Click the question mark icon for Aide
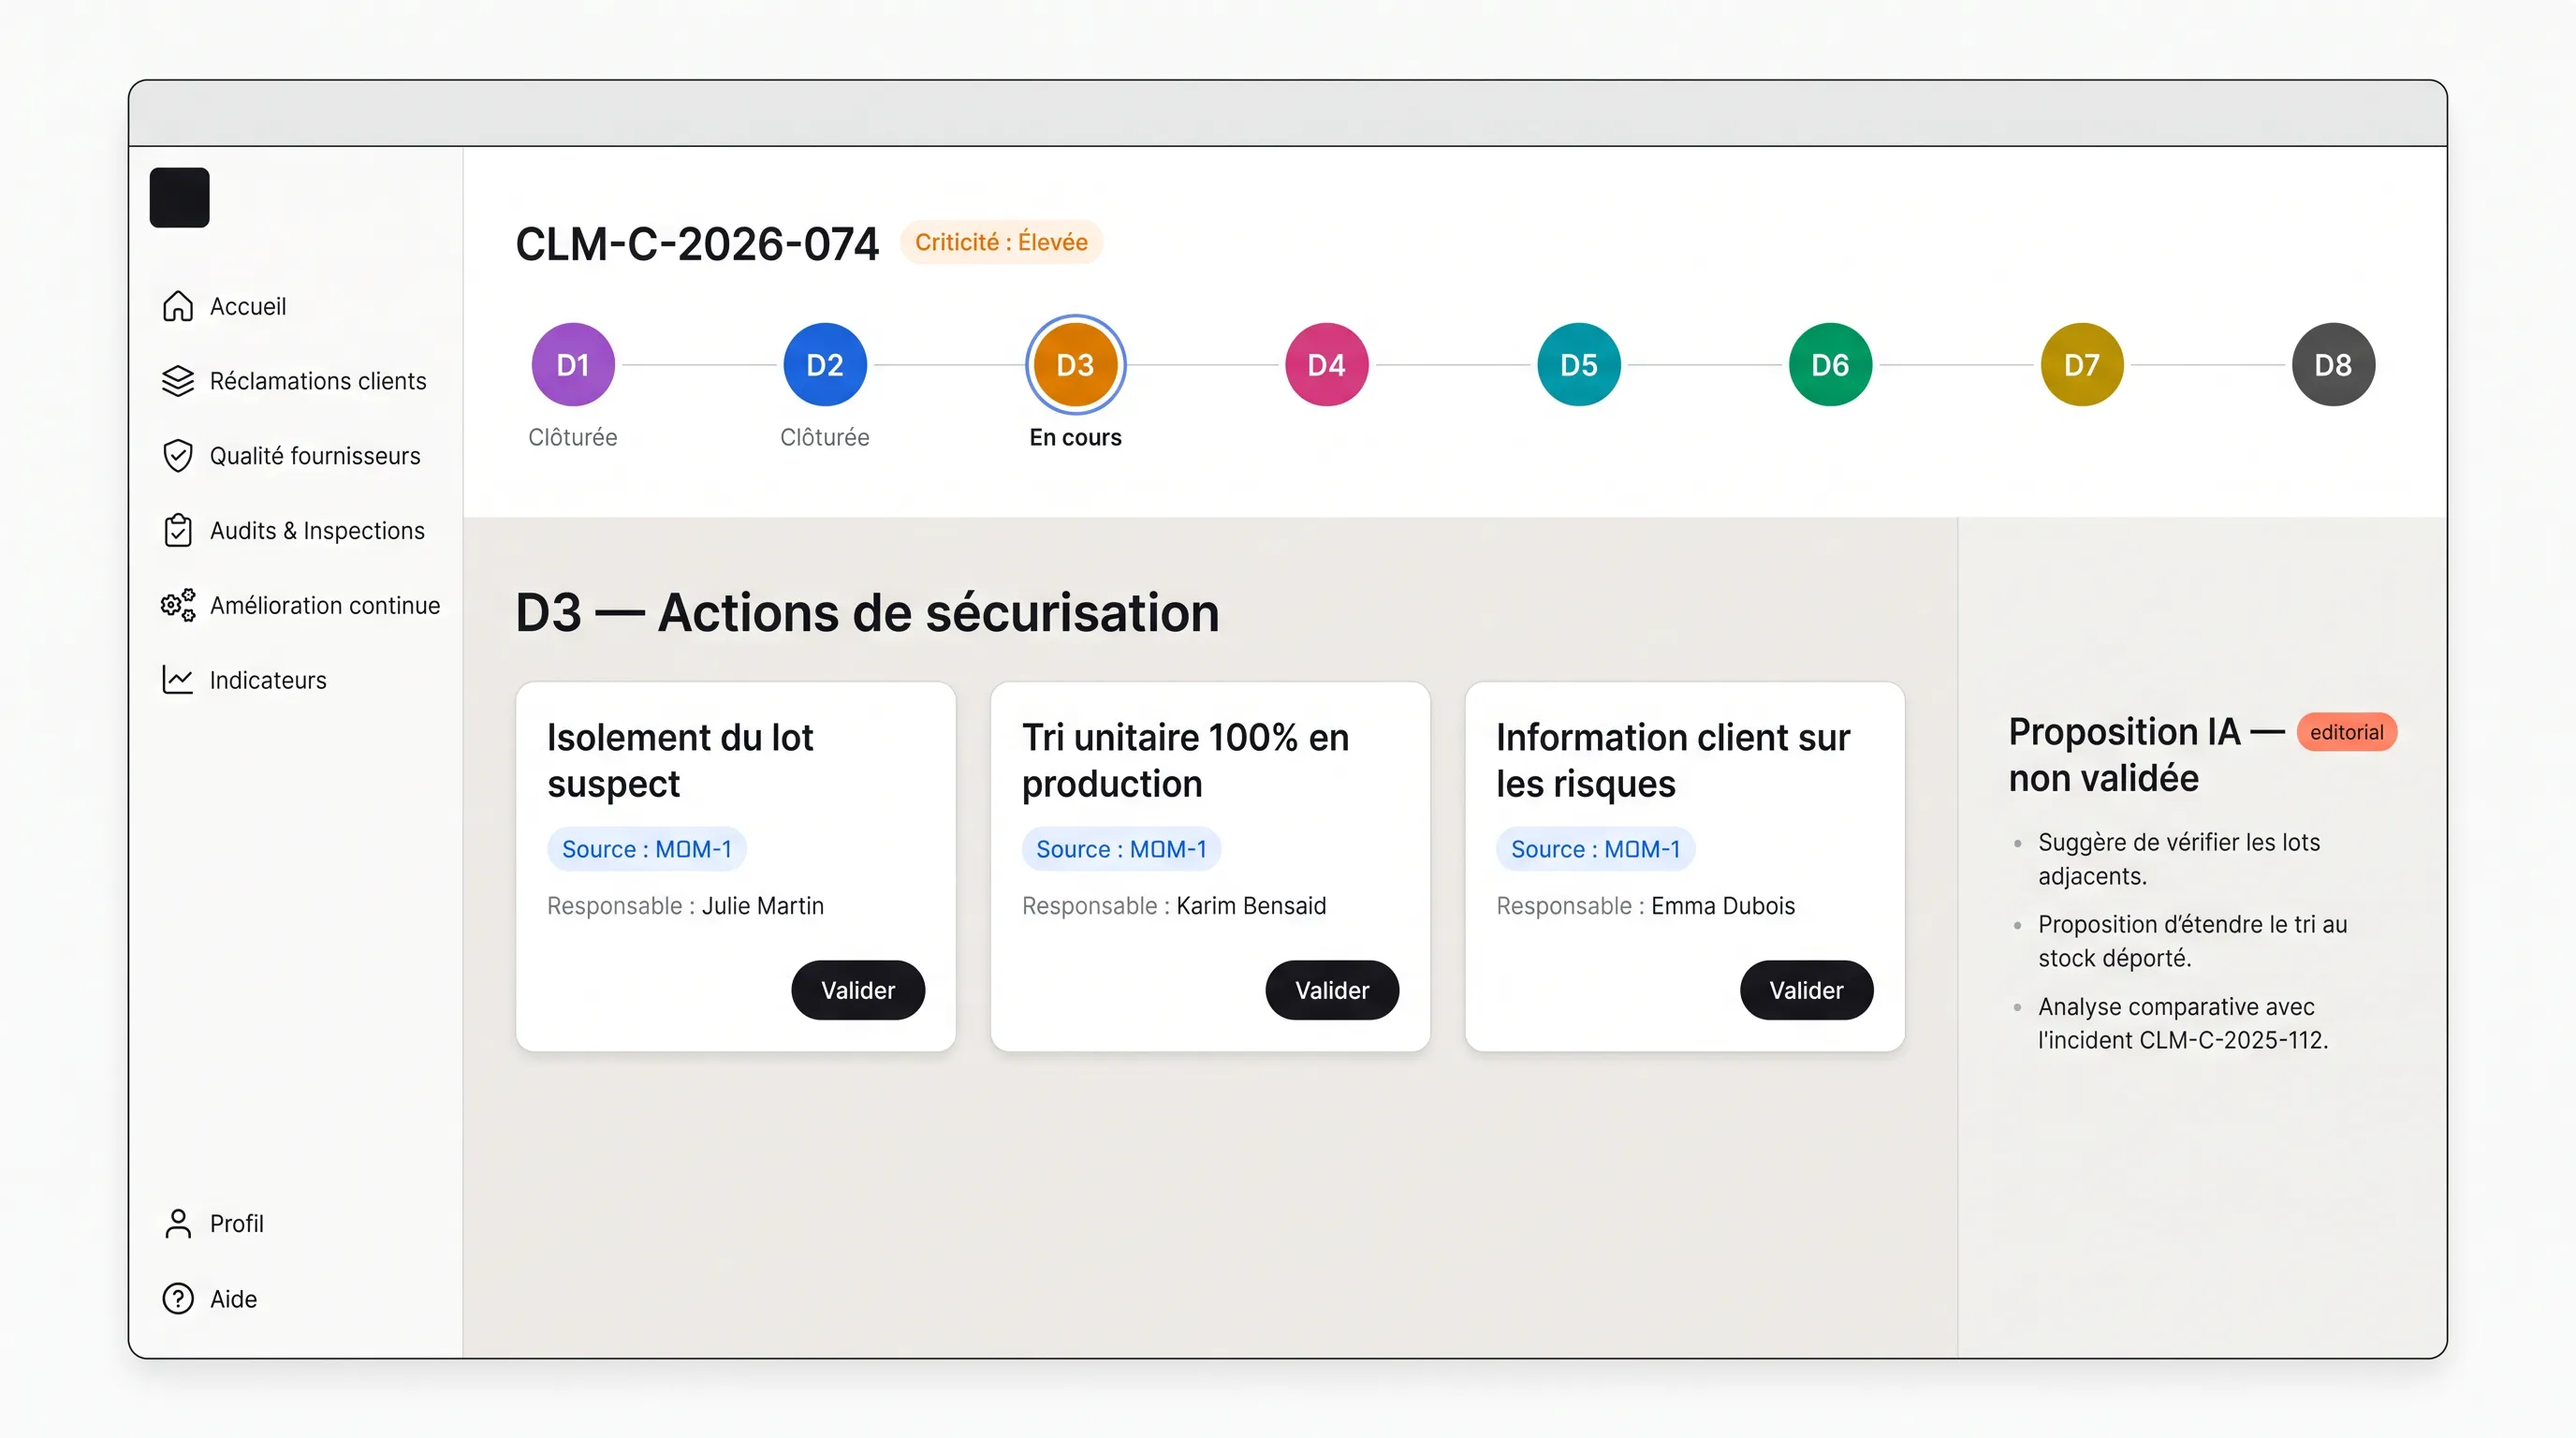The width and height of the screenshot is (2576, 1438). tap(178, 1298)
